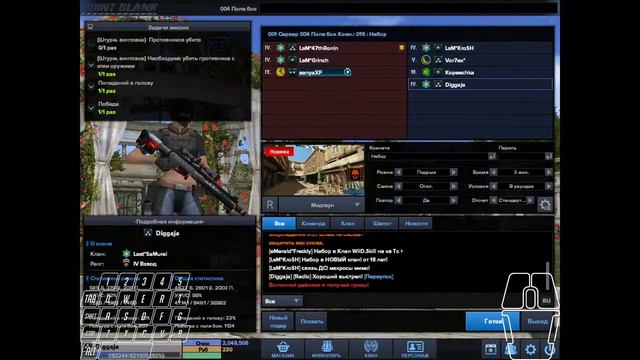Switch the RU input language indicator
Screen dimensions: 640x360
[547, 301]
